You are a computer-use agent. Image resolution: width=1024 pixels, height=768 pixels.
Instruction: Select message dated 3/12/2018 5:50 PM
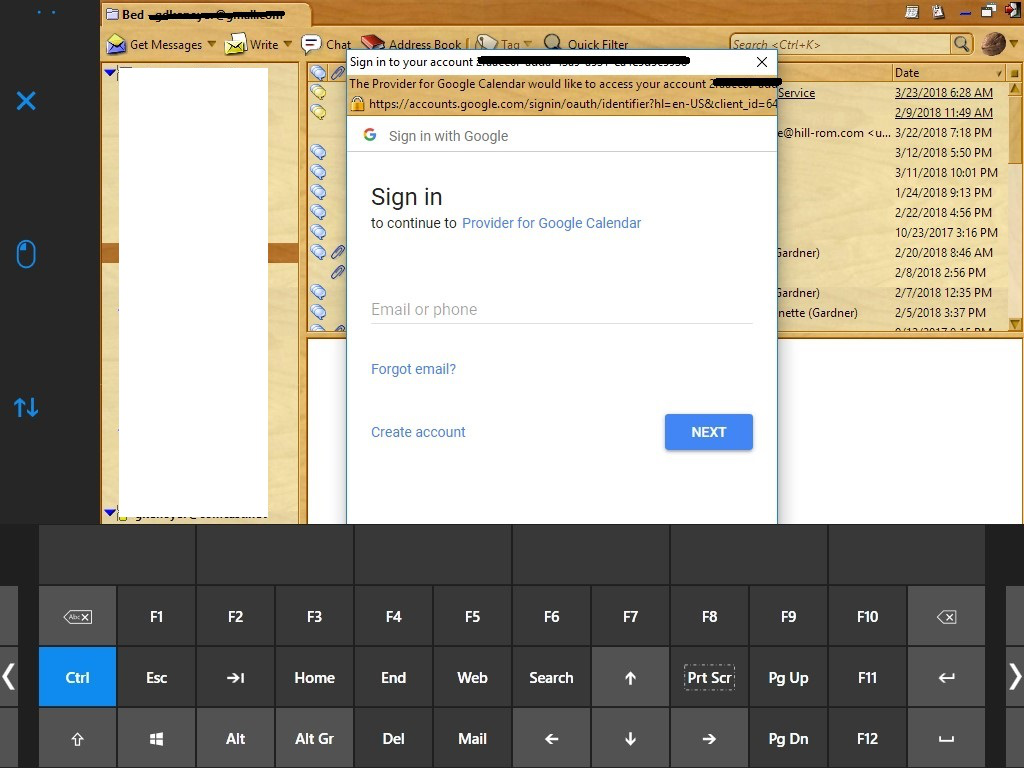[943, 152]
